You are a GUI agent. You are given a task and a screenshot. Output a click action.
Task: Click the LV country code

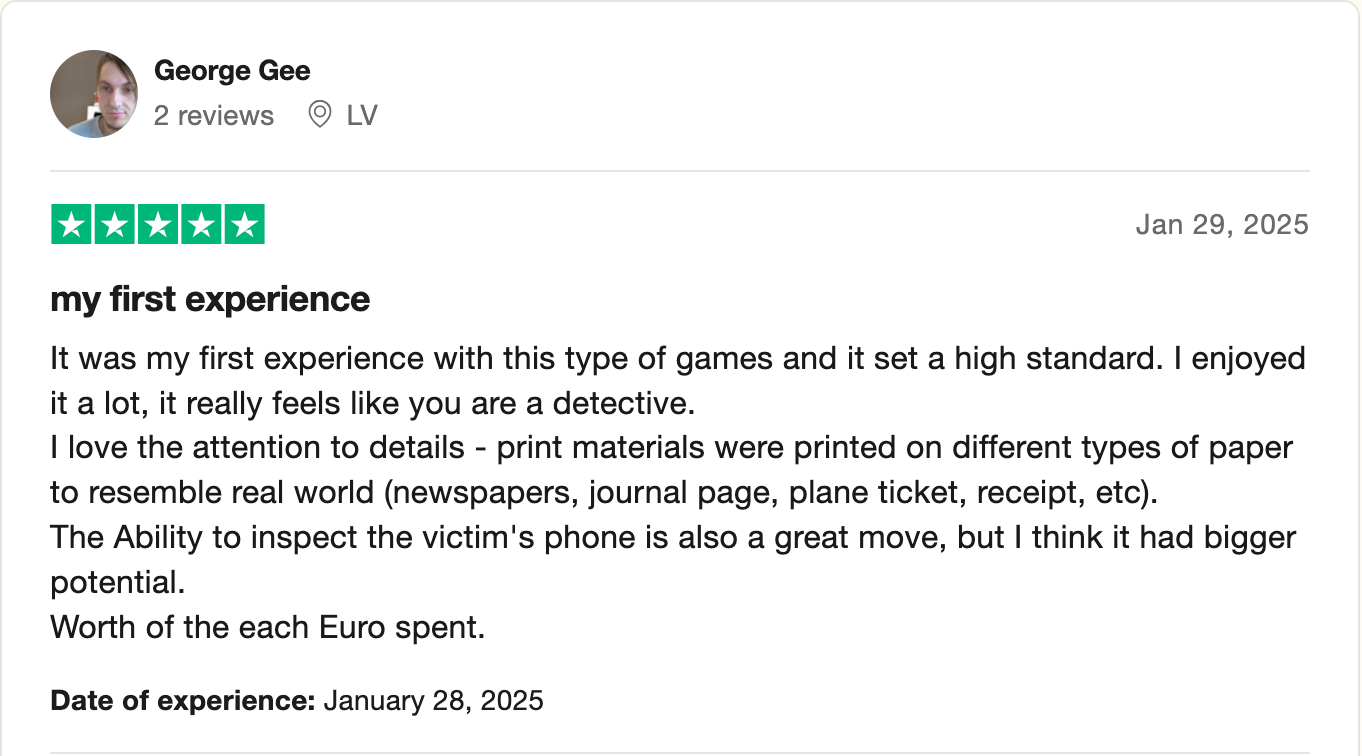tap(362, 116)
